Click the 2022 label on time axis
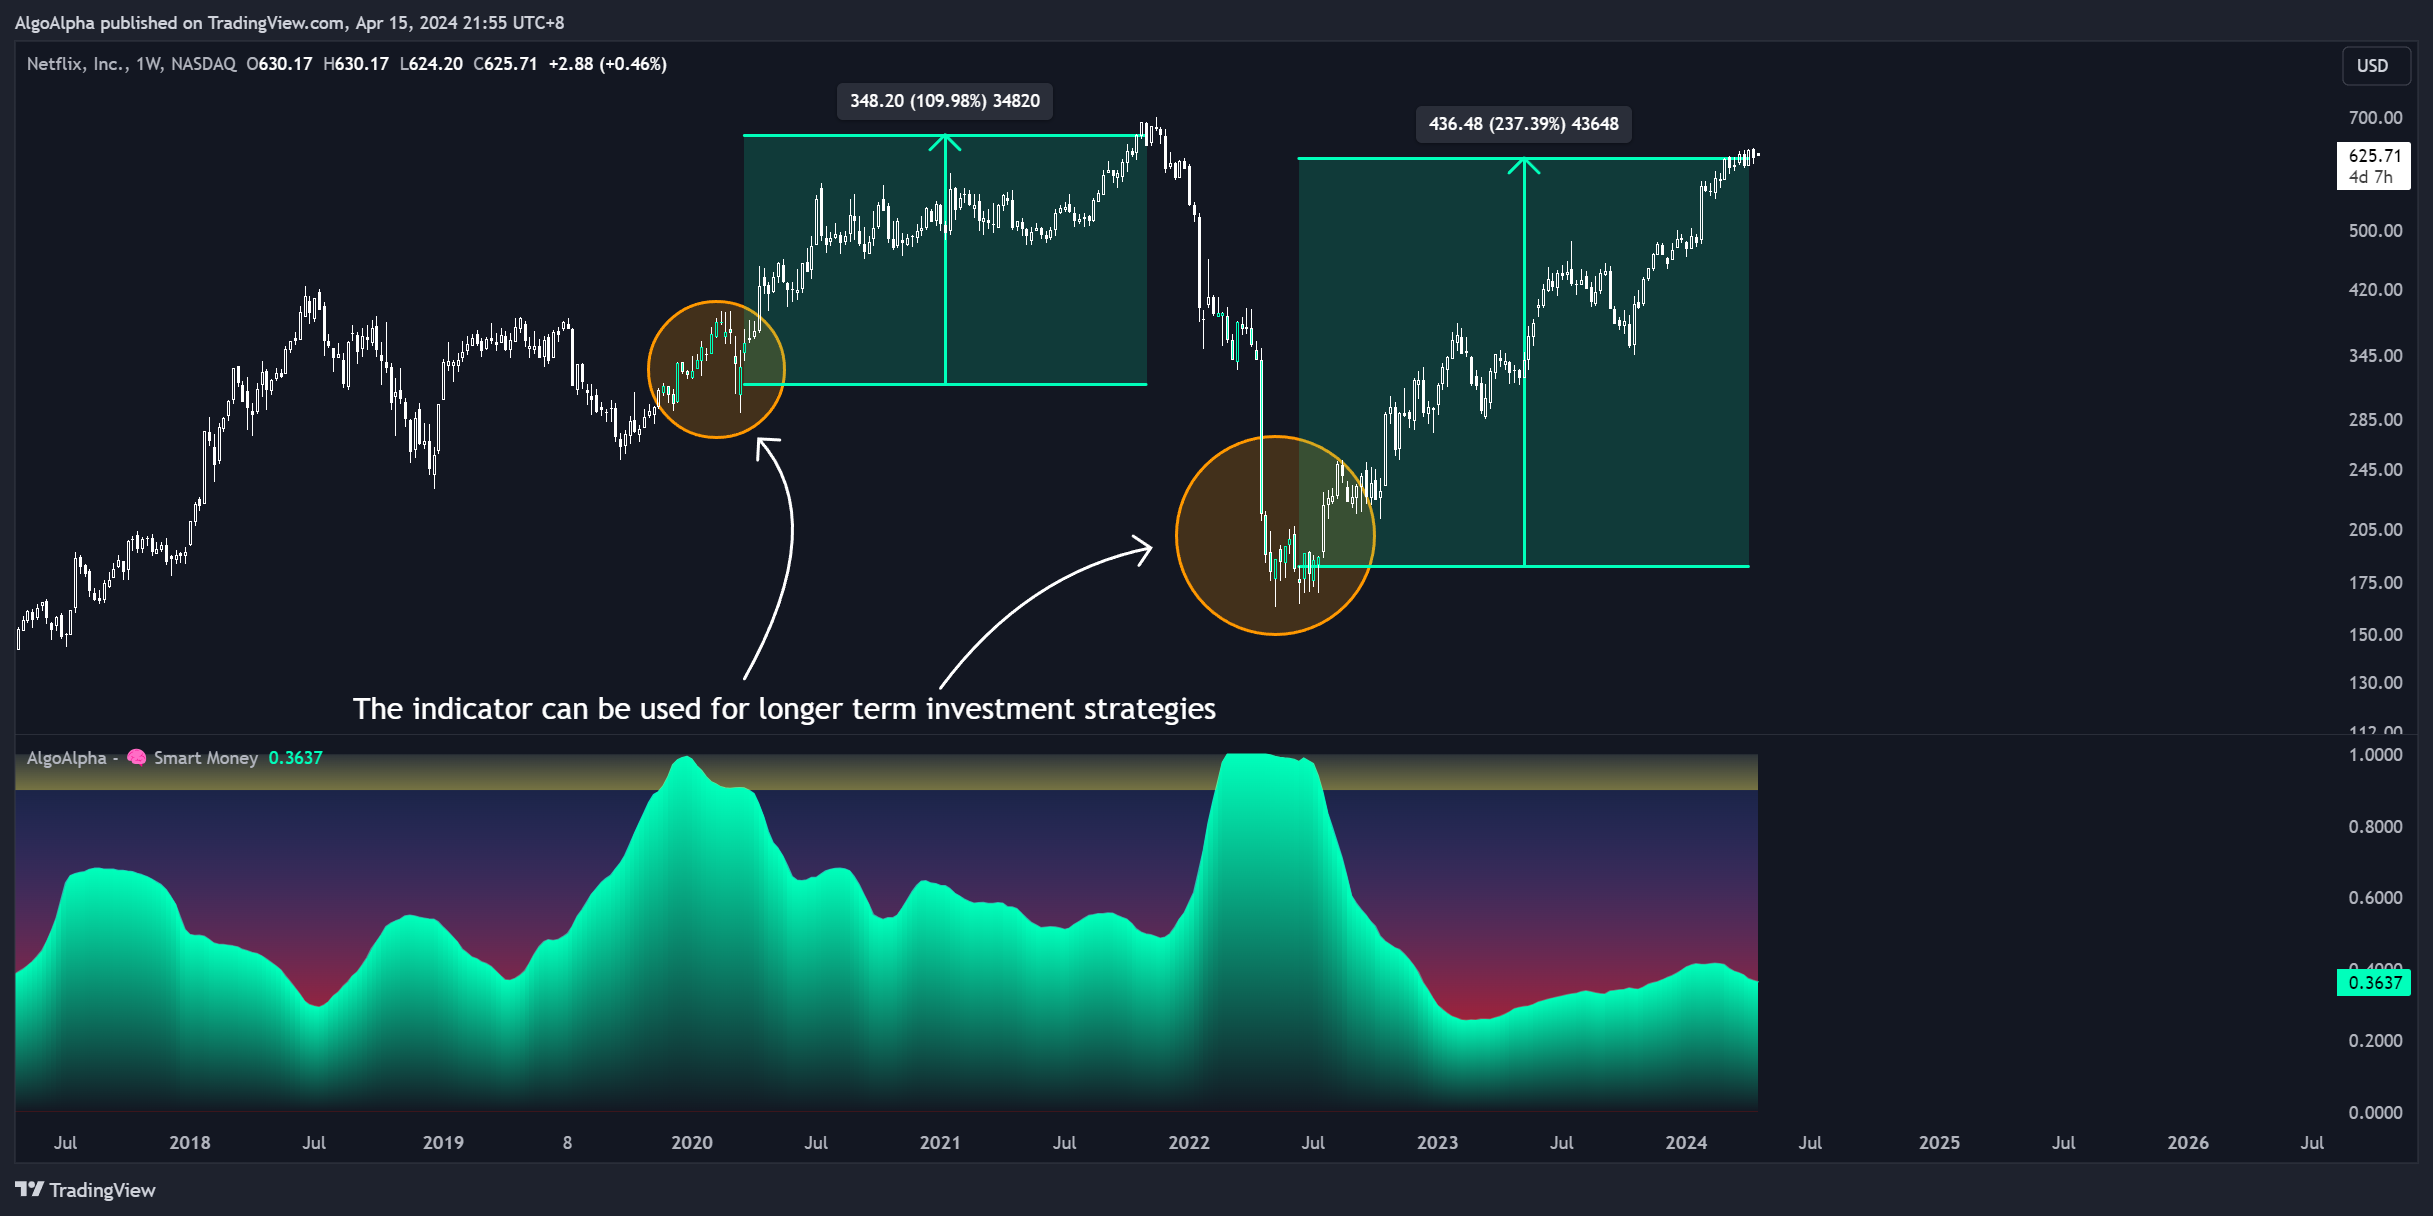This screenshot has width=2433, height=1216. click(1189, 1142)
